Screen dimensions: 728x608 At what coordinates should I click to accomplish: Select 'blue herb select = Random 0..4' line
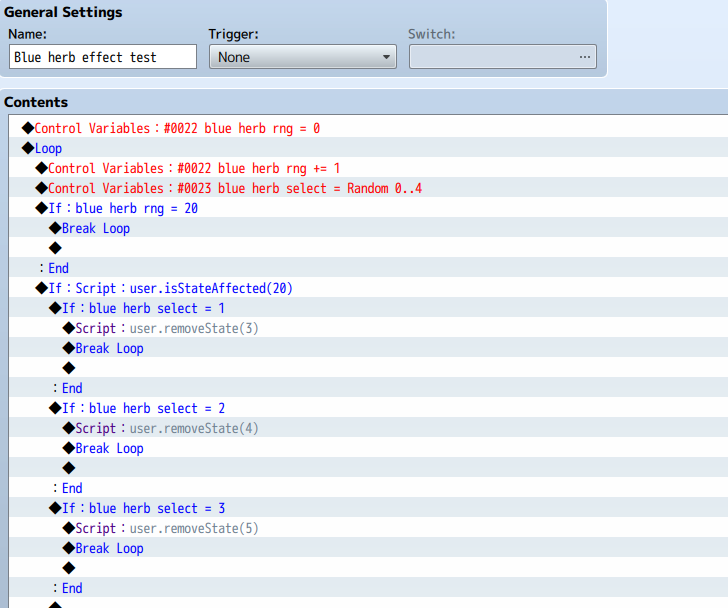[369, 188]
